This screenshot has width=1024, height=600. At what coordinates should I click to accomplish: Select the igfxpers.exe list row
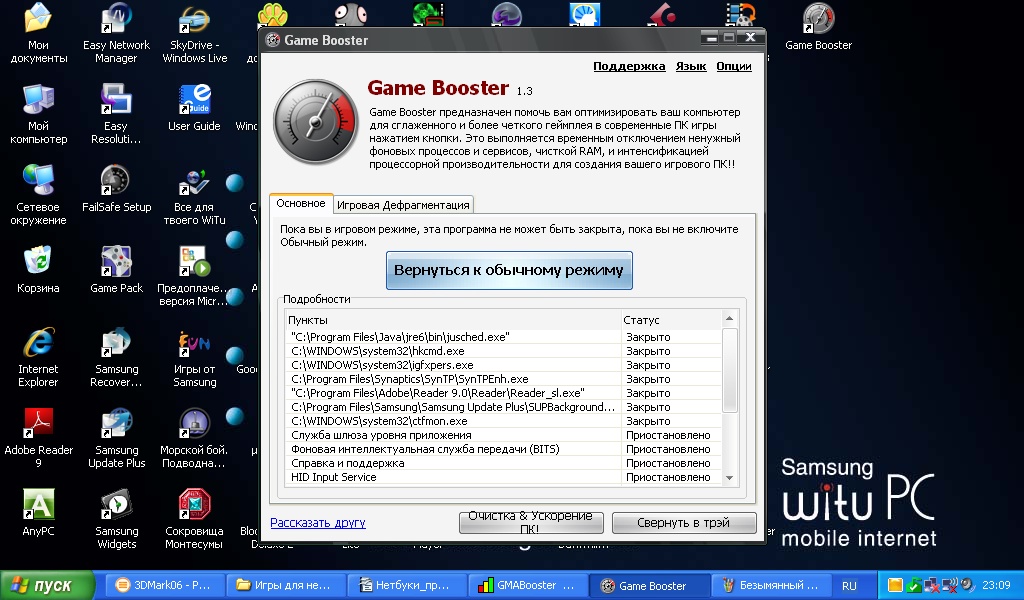504,365
